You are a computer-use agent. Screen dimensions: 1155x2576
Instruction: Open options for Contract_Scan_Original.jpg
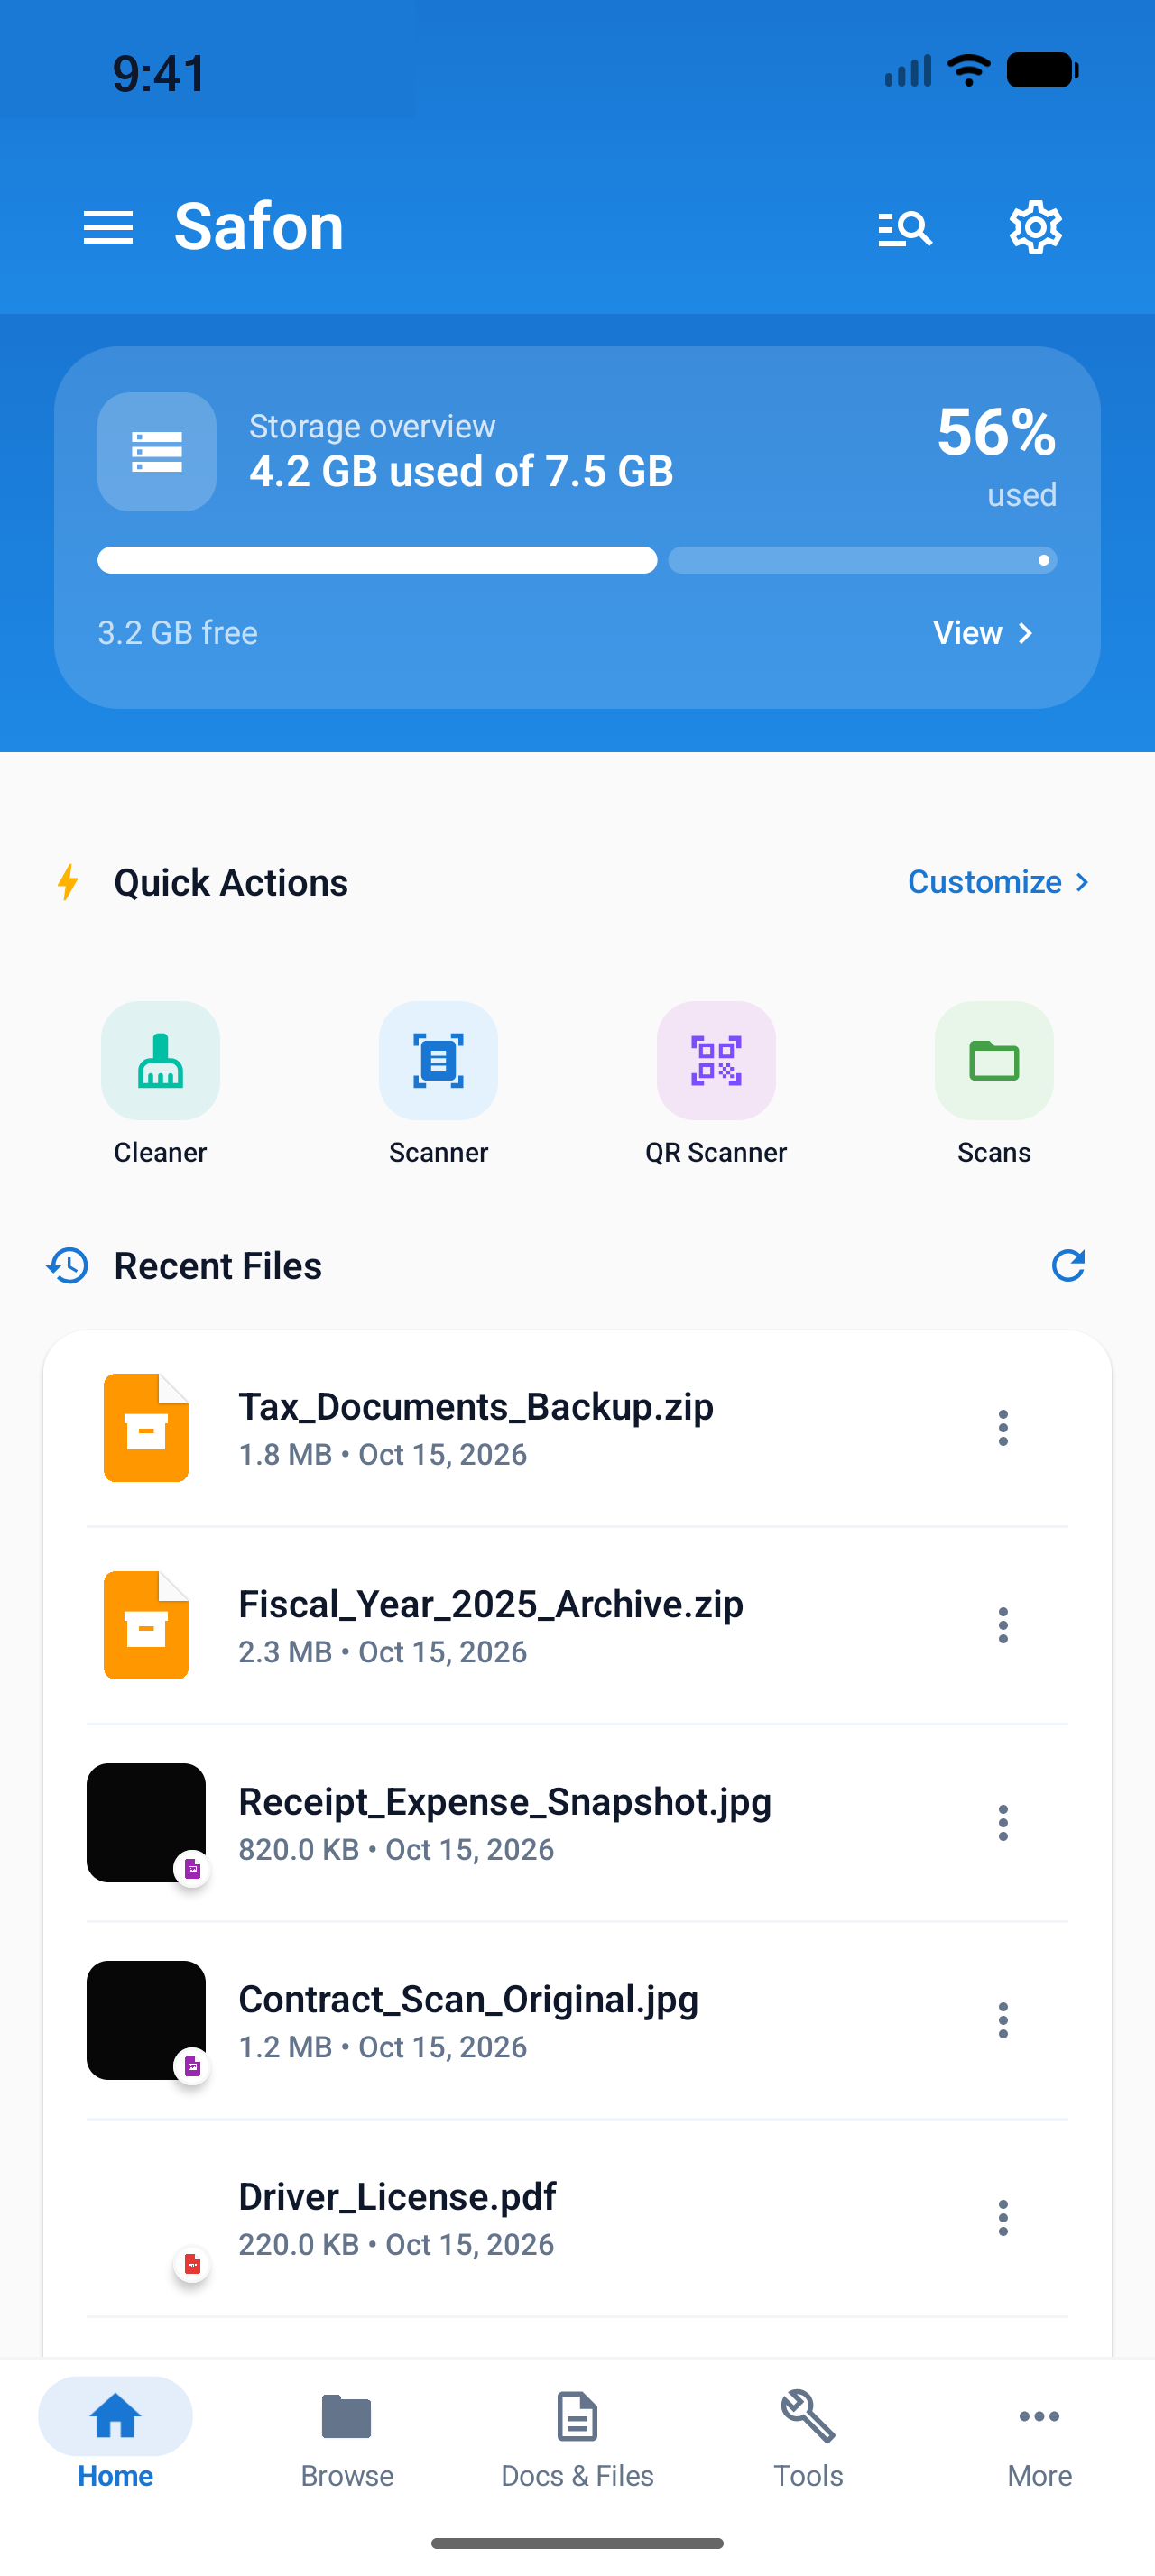tap(1003, 2020)
